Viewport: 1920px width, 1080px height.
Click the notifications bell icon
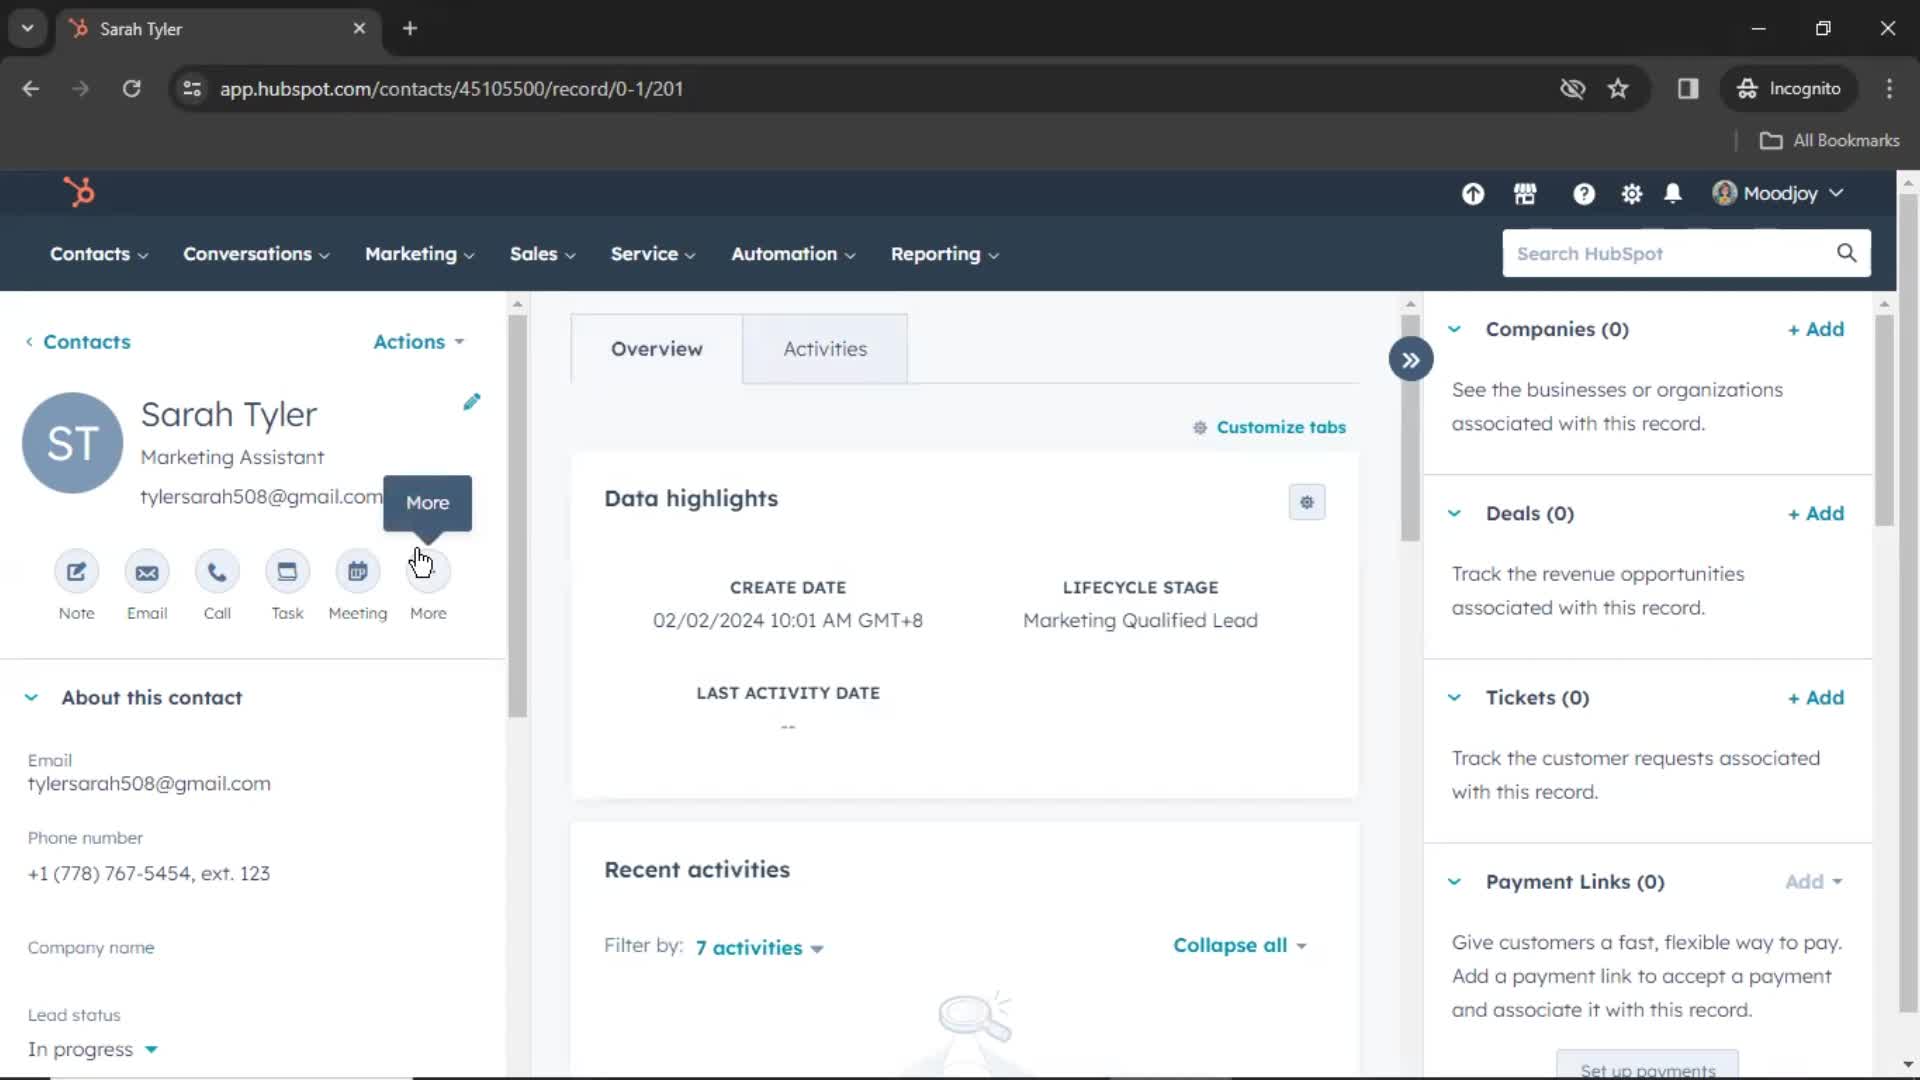(1675, 194)
